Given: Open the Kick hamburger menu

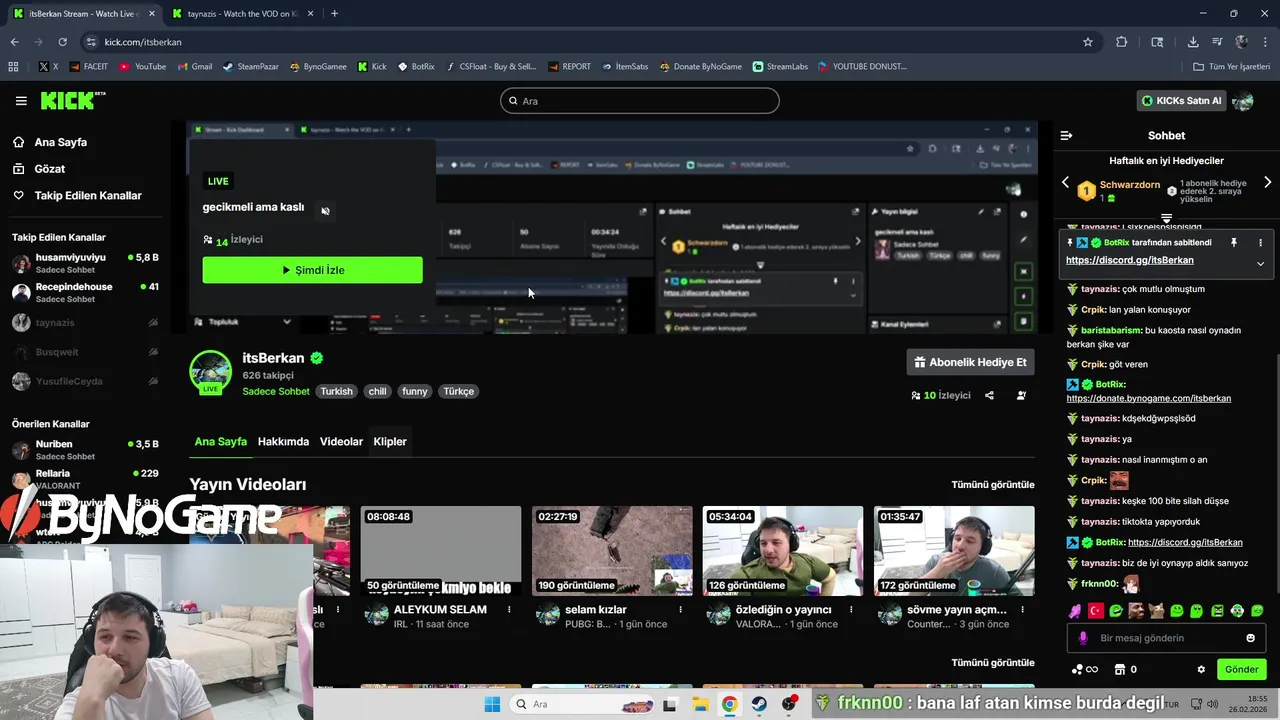Looking at the screenshot, I should (x=21, y=101).
